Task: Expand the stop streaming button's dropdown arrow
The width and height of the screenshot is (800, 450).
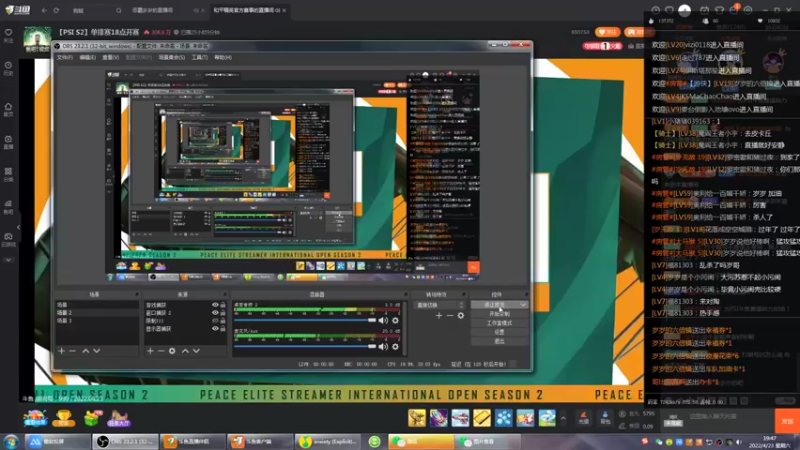Action: (523, 305)
